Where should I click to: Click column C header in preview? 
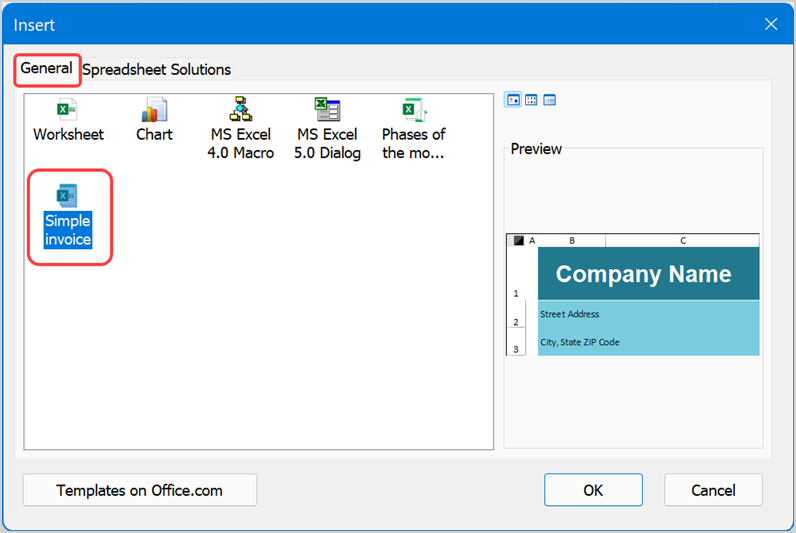682,241
